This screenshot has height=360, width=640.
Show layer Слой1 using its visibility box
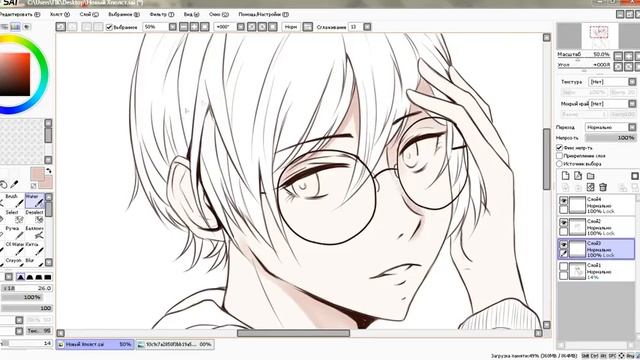coord(564,267)
